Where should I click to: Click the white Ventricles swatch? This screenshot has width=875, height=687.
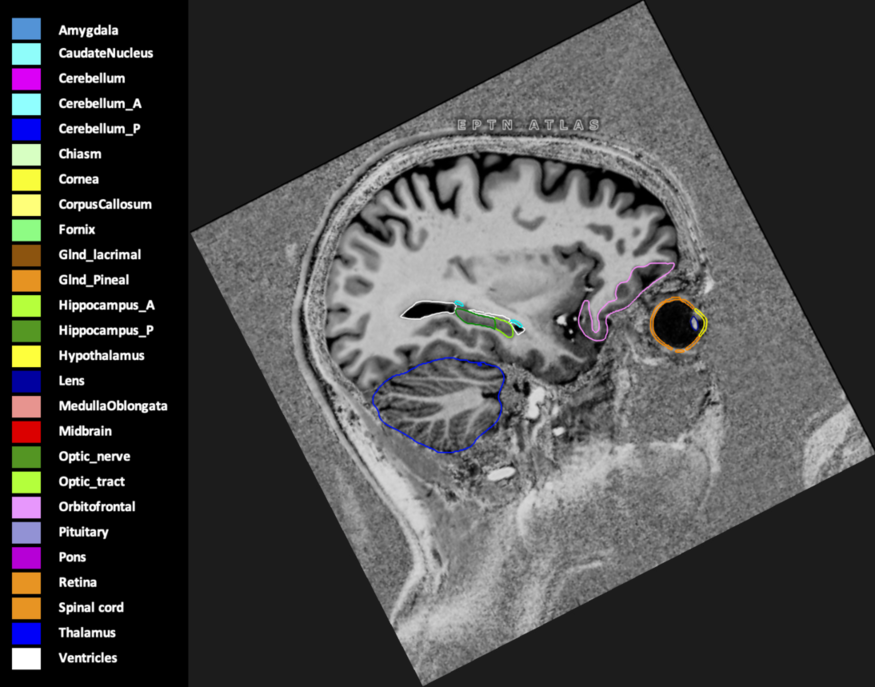tap(26, 658)
